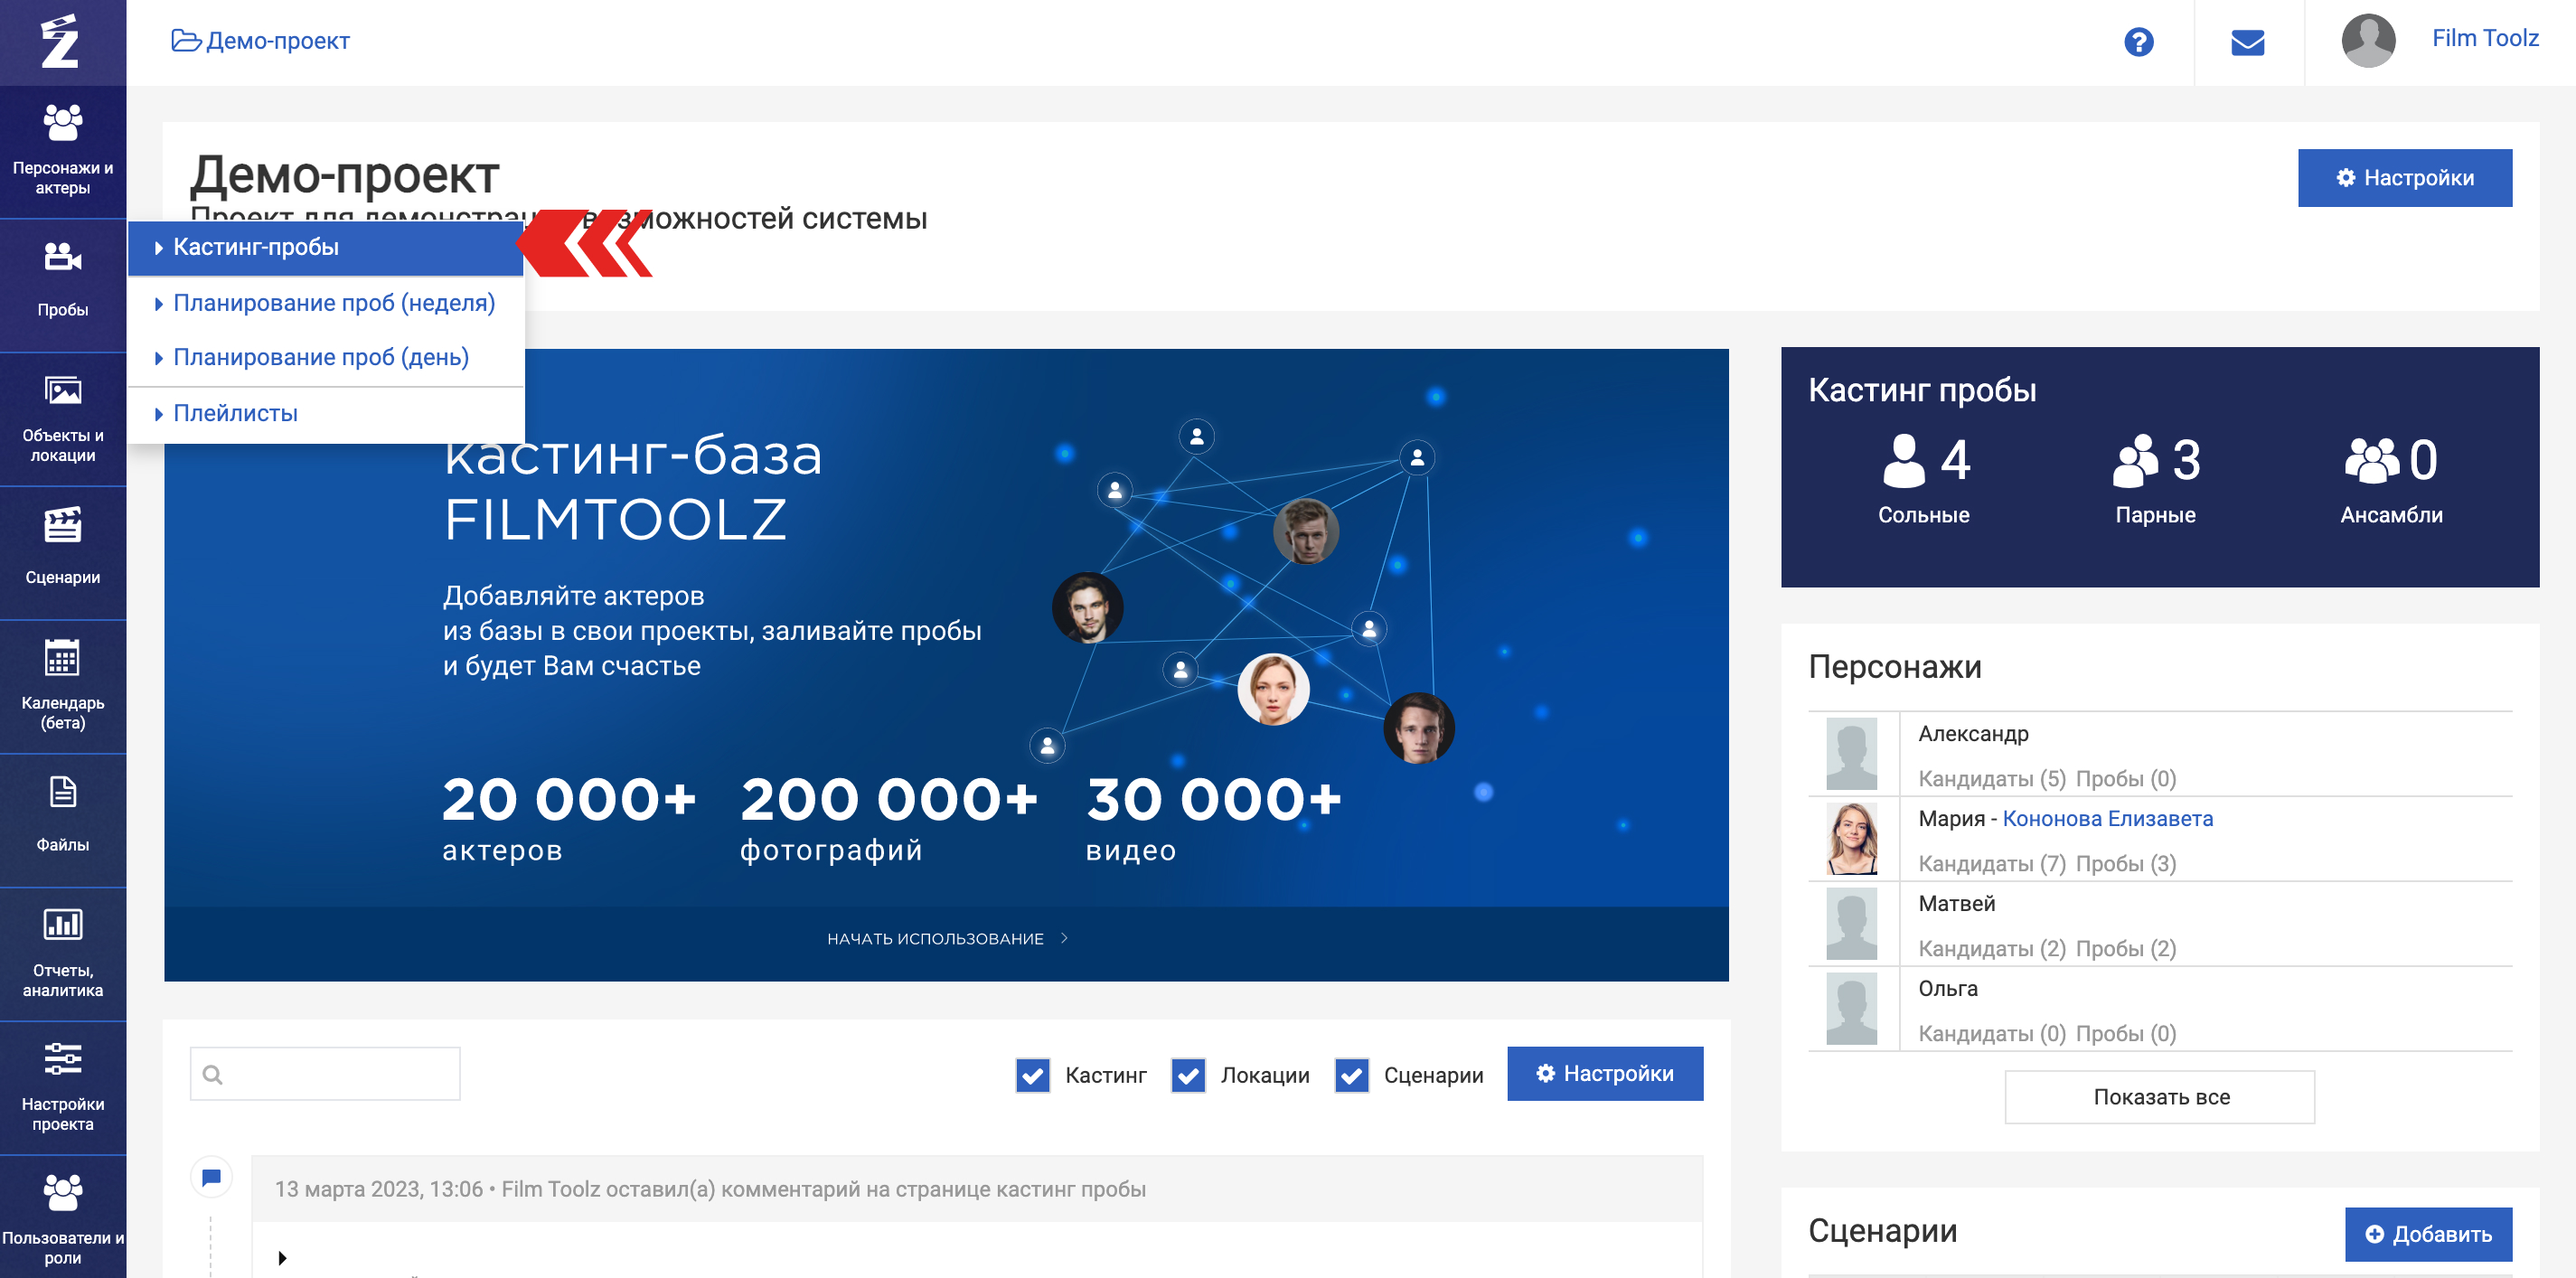
Task: Click the Показать все button
Action: 2159,1097
